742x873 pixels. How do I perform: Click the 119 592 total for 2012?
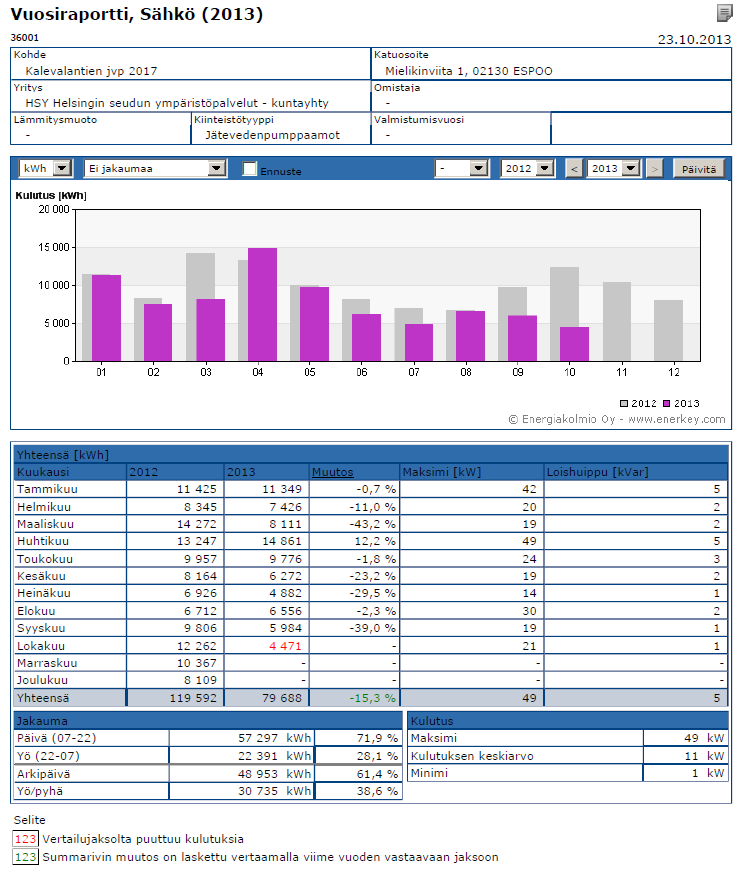(x=193, y=698)
